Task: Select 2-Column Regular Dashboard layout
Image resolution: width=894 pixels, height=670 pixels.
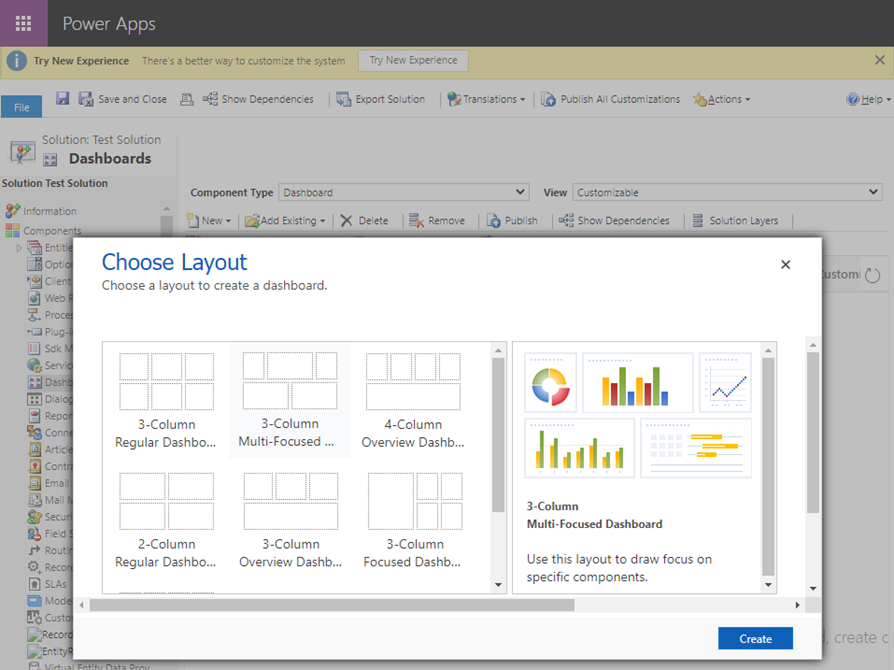Action: coord(166,520)
